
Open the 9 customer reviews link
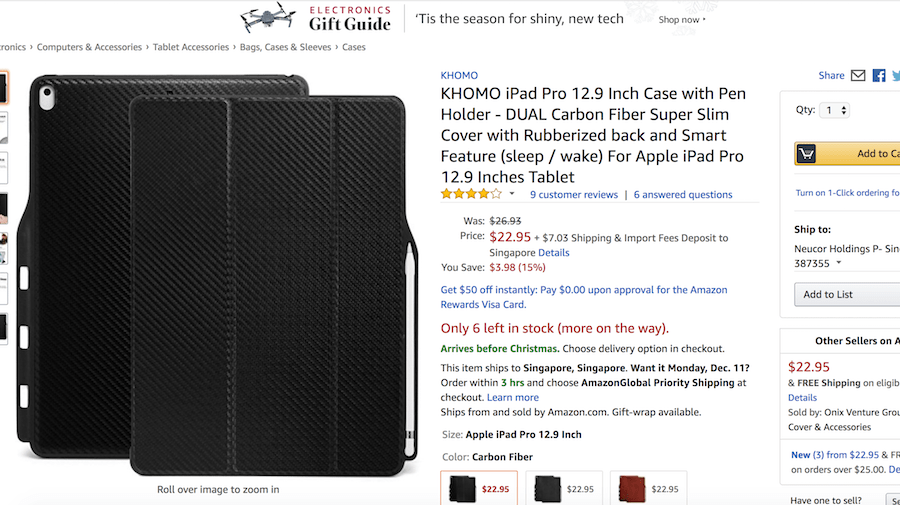[574, 195]
